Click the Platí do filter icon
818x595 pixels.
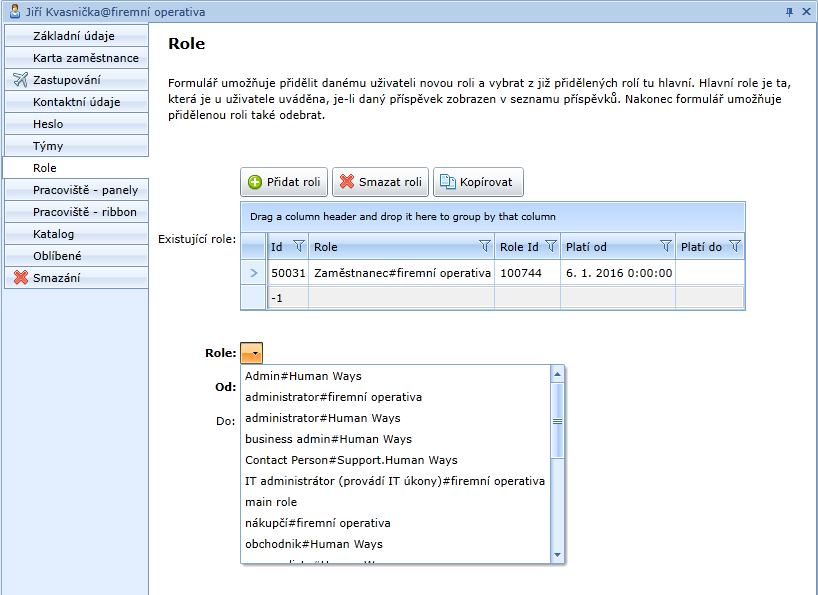click(735, 246)
